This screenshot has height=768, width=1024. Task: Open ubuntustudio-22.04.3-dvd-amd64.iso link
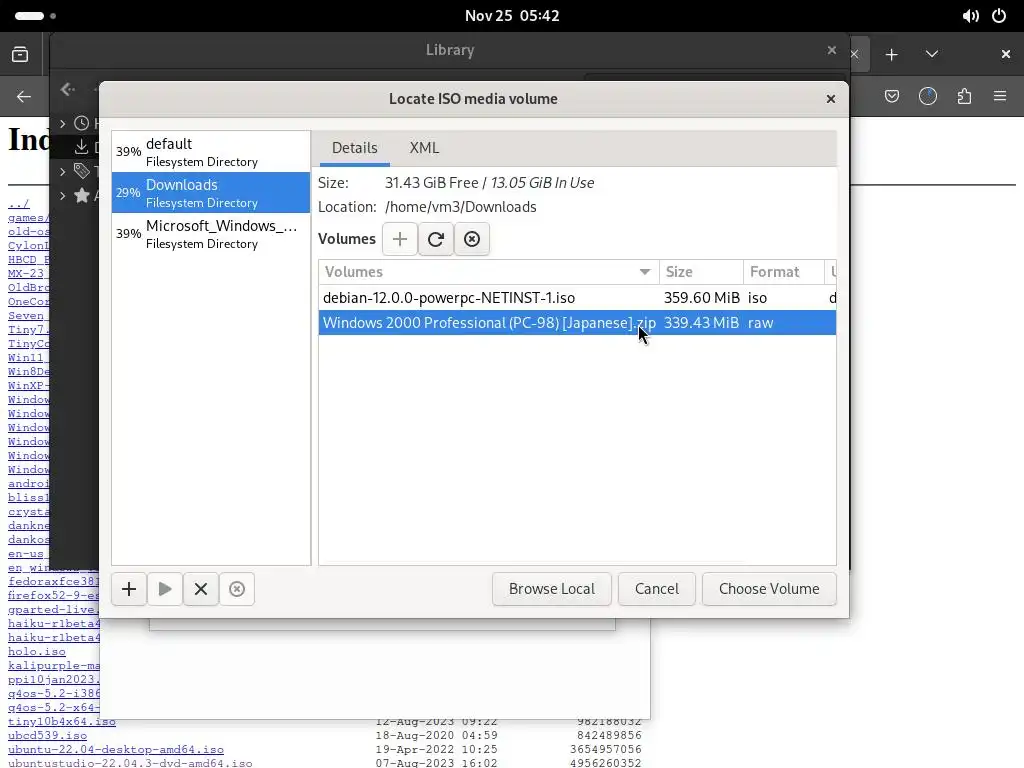pyautogui.click(x=130, y=763)
